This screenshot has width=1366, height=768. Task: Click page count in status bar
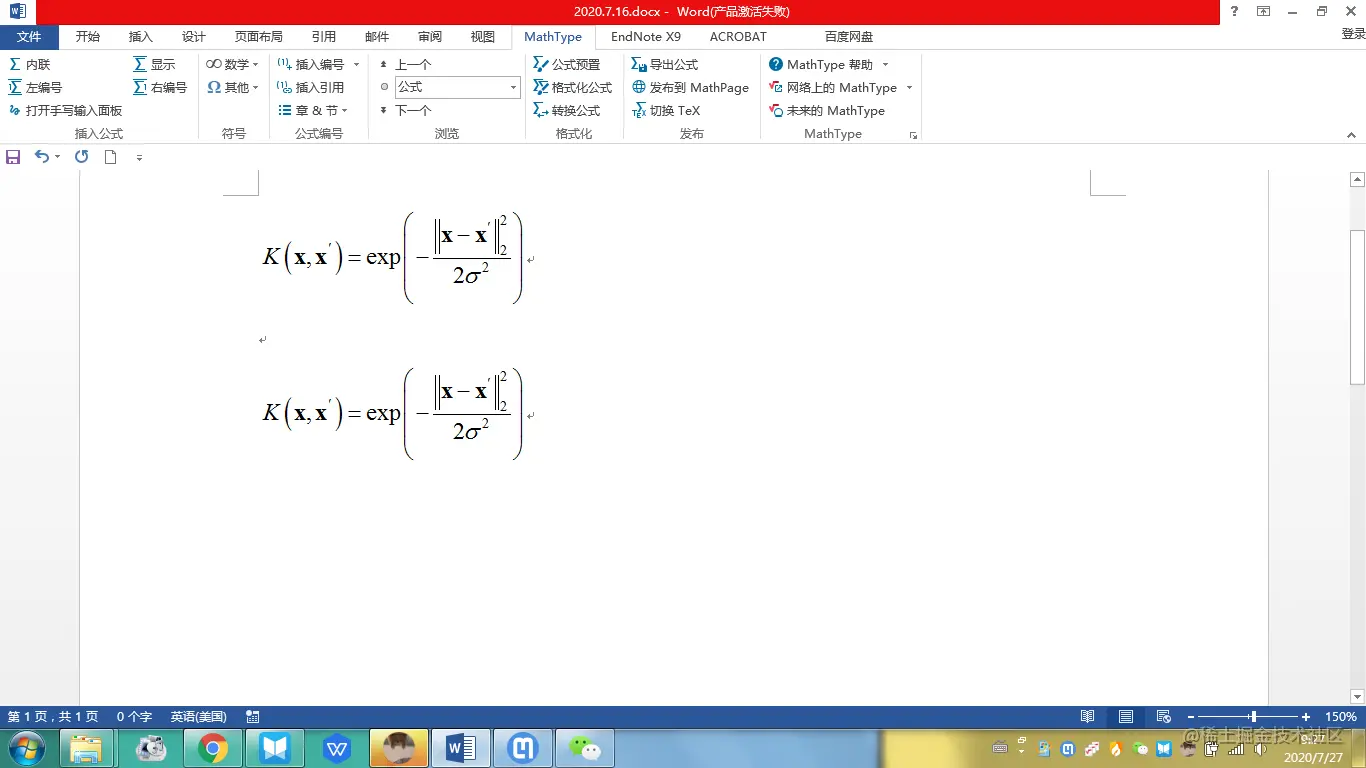[x=53, y=717]
